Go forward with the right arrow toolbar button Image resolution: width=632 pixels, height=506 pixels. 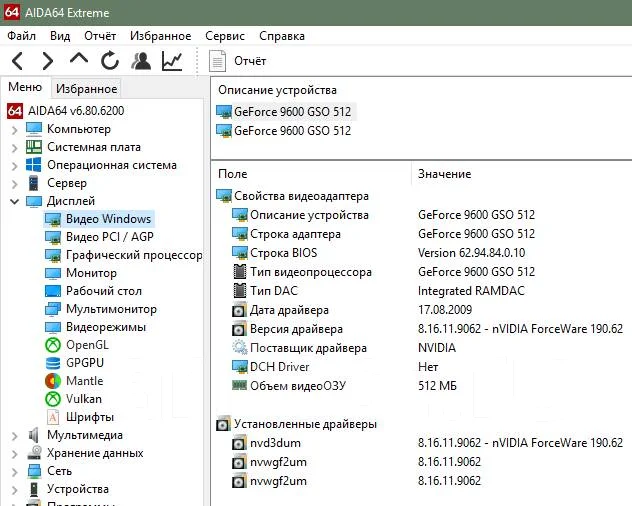48,61
